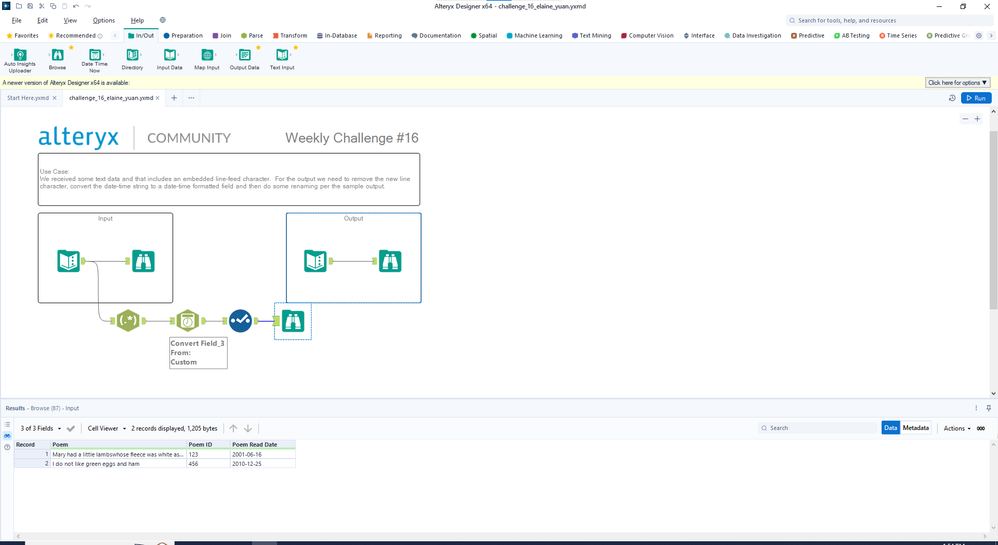
Task: Select the Output Data tool
Action: tap(244, 59)
